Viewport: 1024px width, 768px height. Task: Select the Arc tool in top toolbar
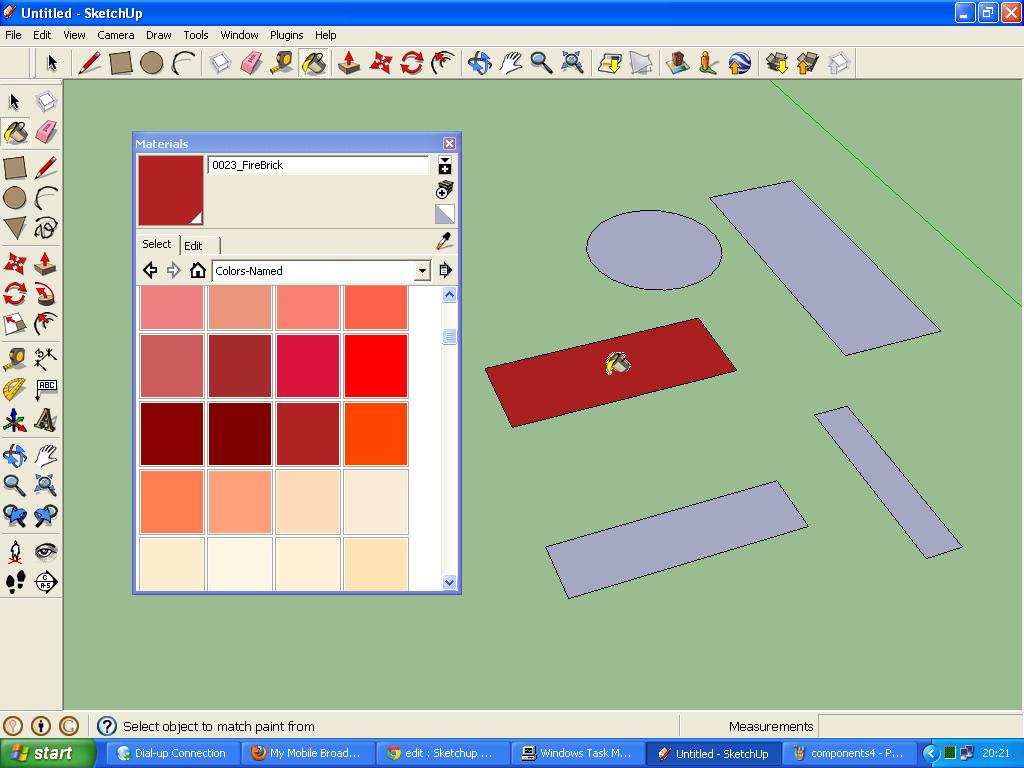[x=184, y=63]
